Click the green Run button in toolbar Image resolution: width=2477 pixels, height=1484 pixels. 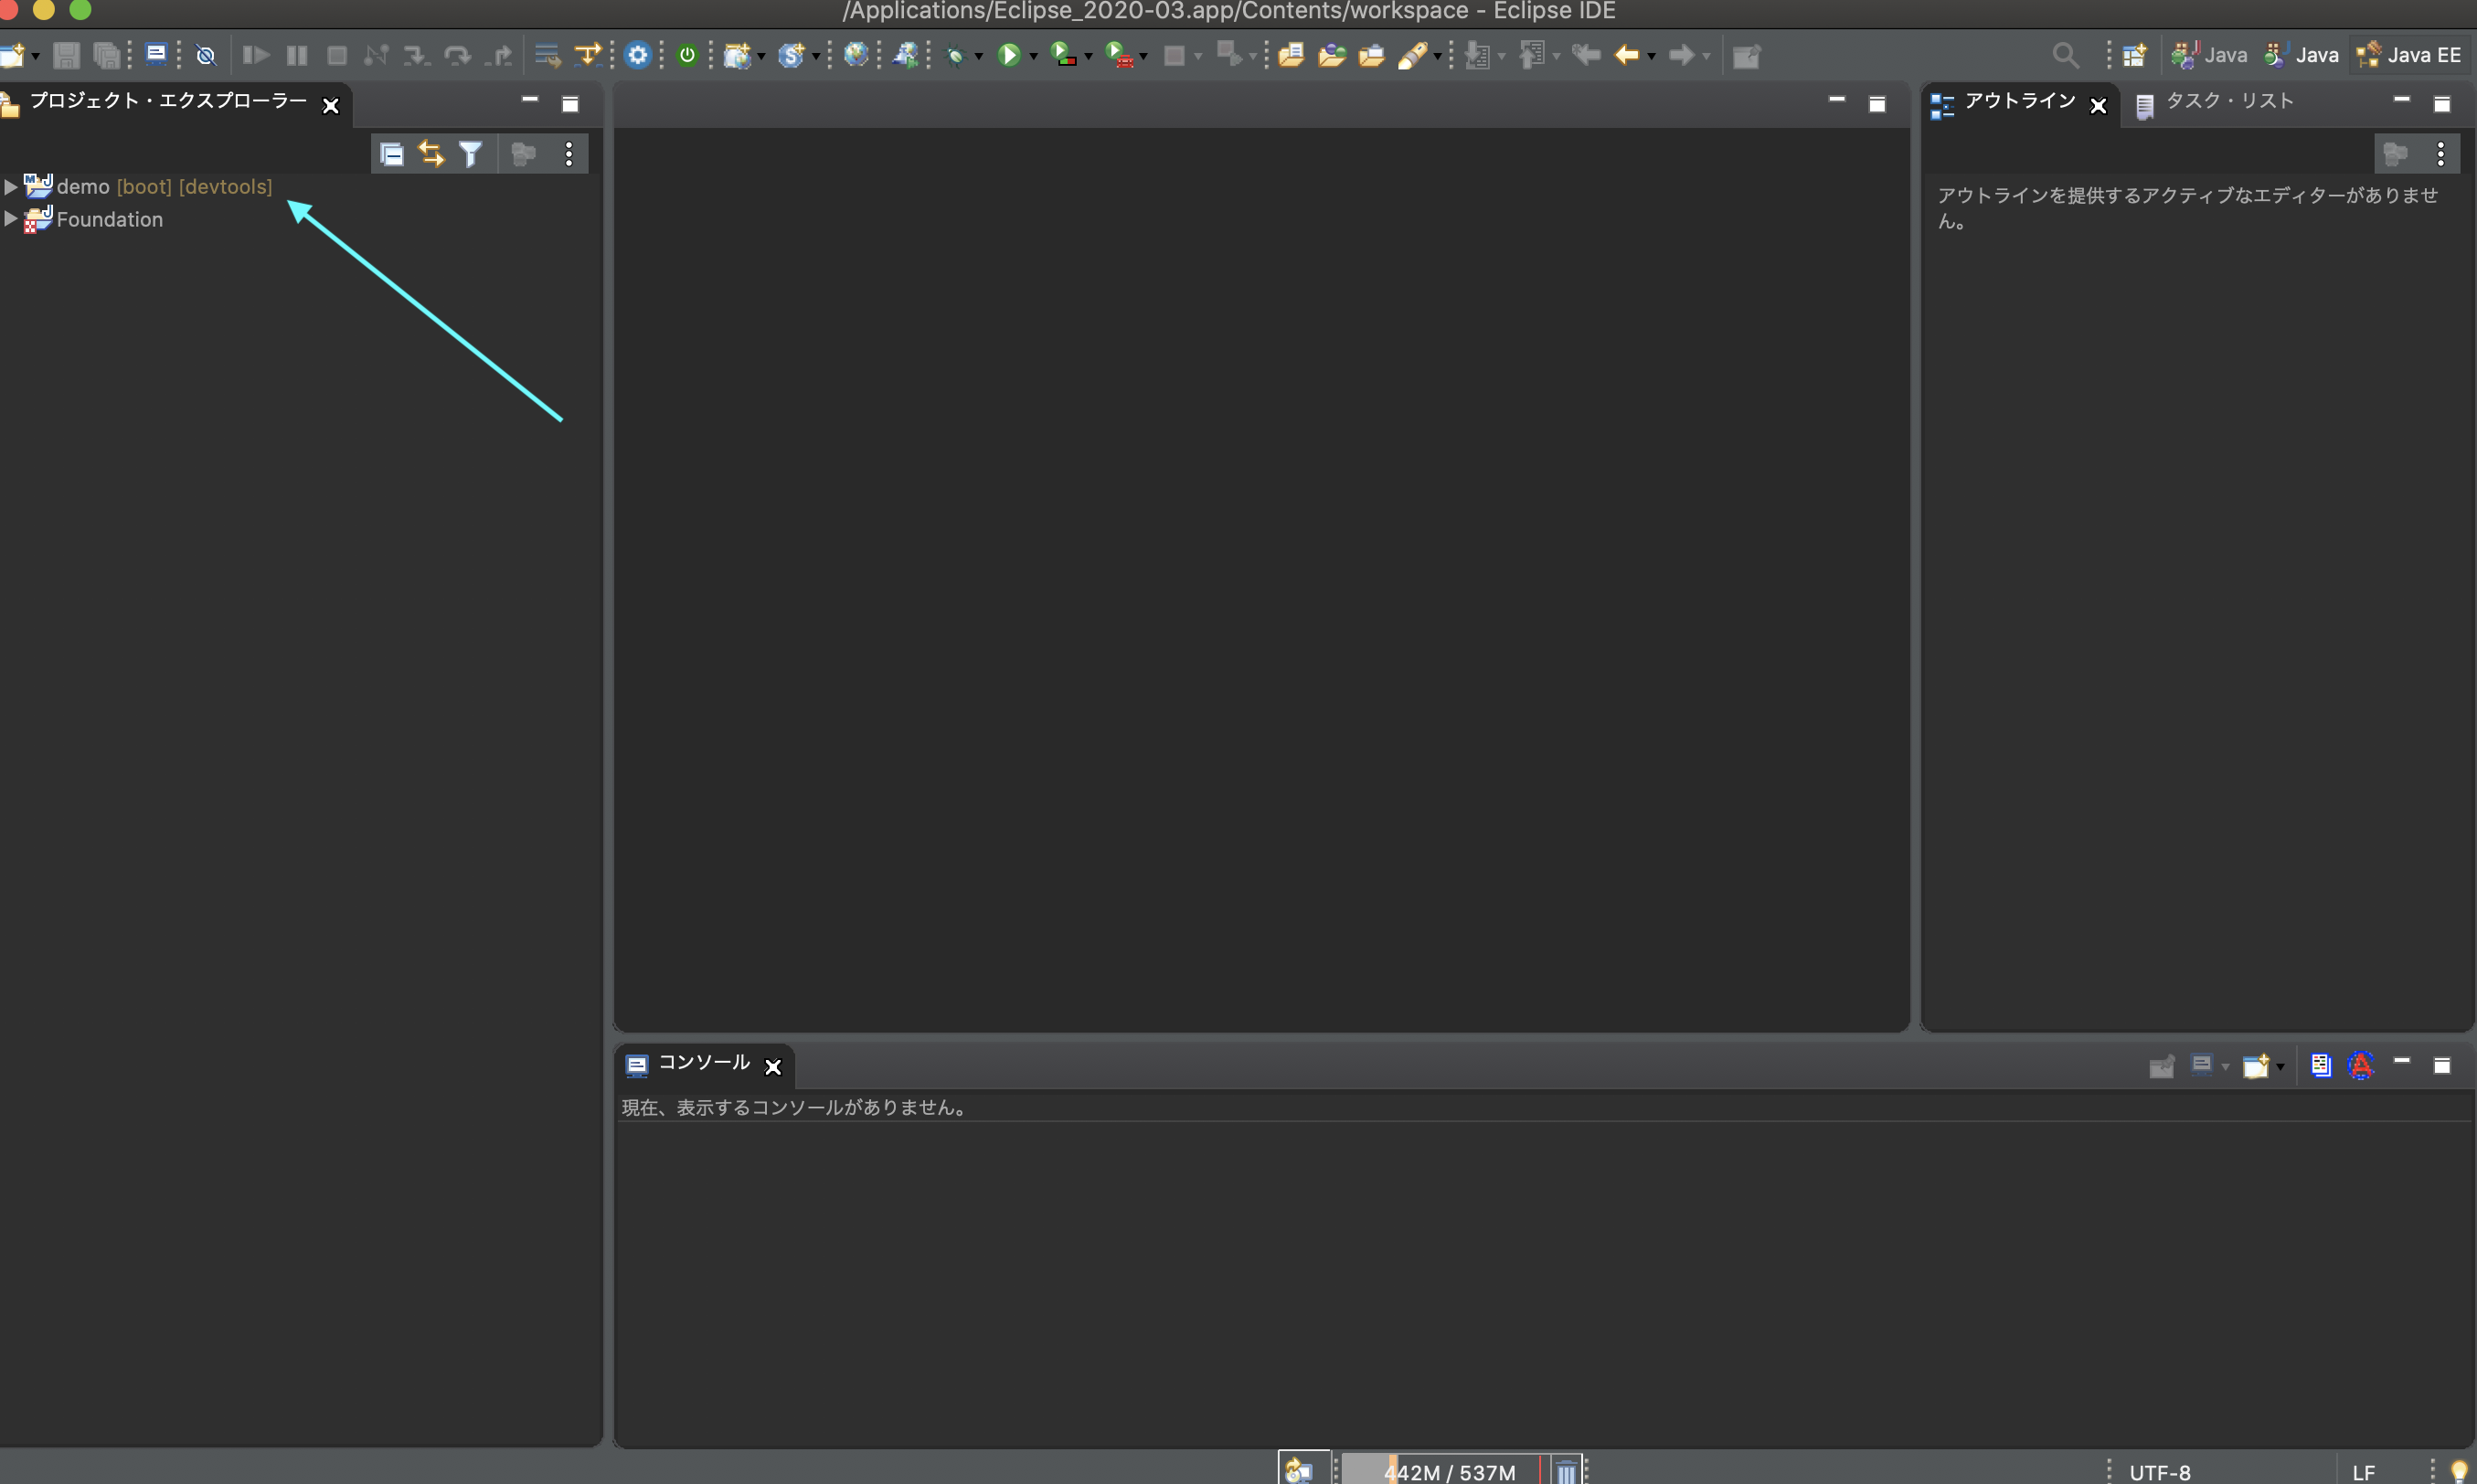(1009, 55)
